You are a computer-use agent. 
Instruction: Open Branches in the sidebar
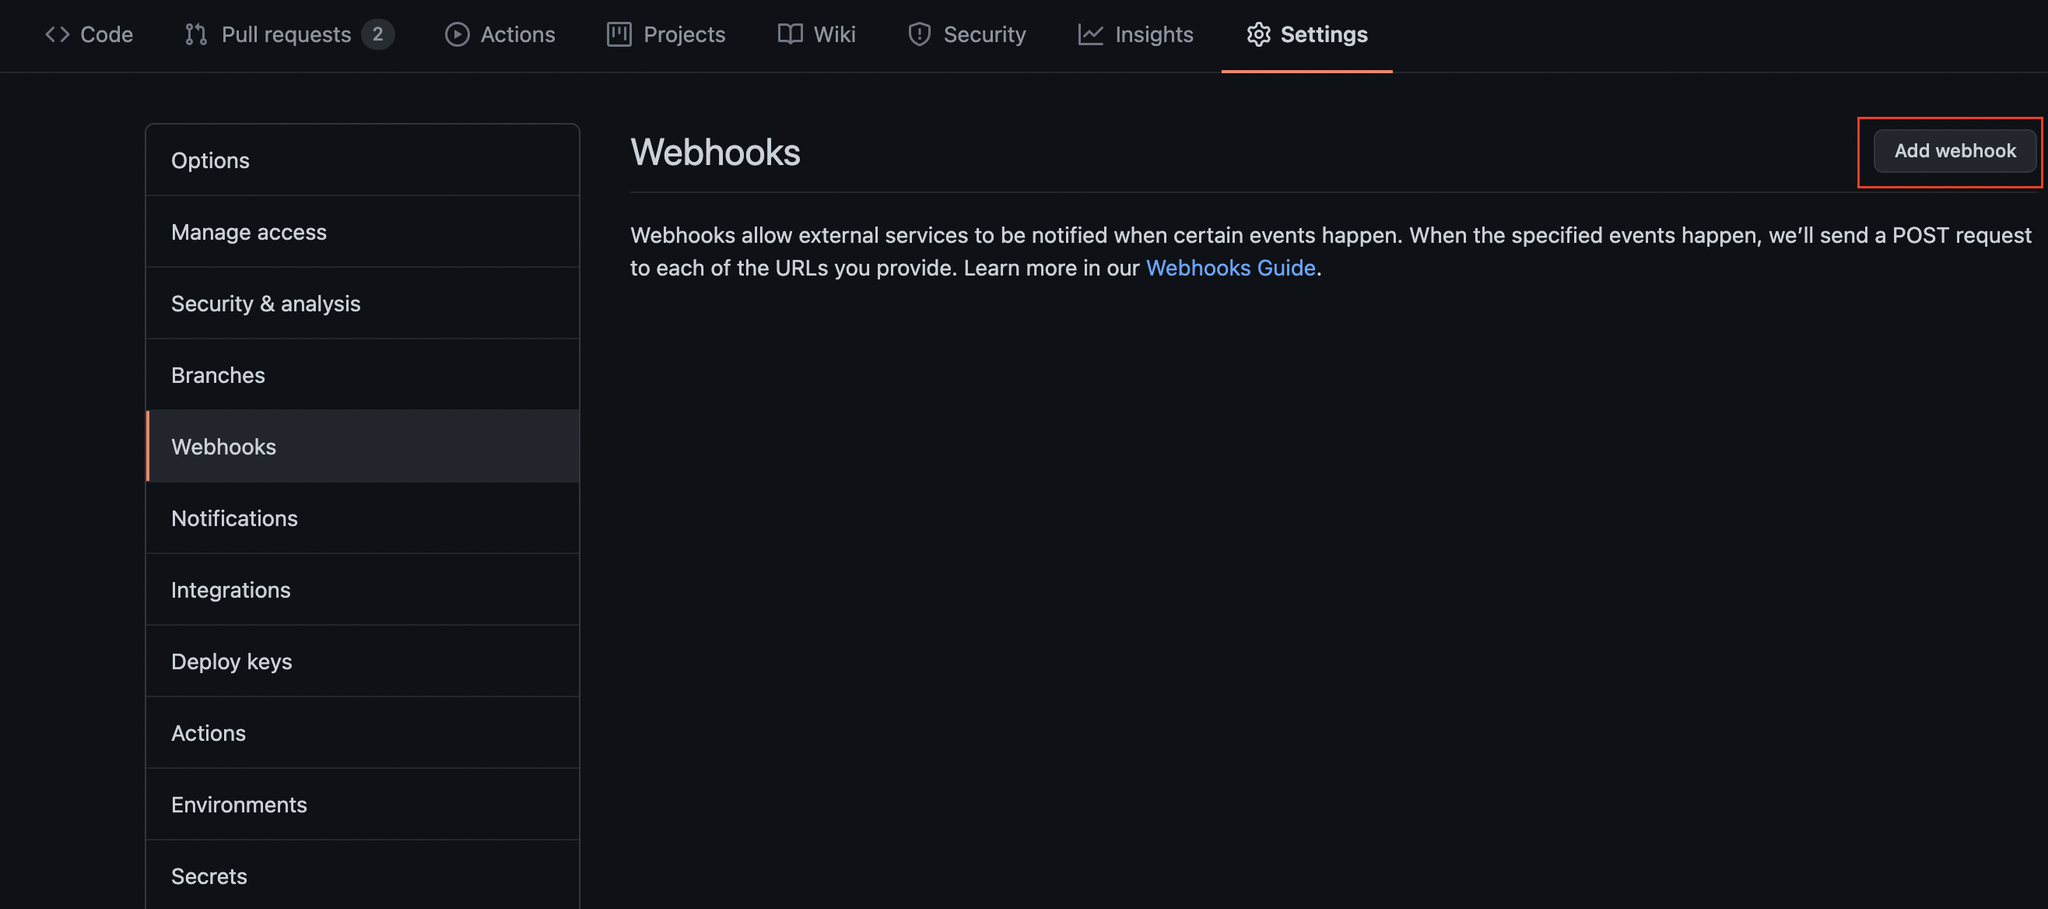[x=362, y=375]
